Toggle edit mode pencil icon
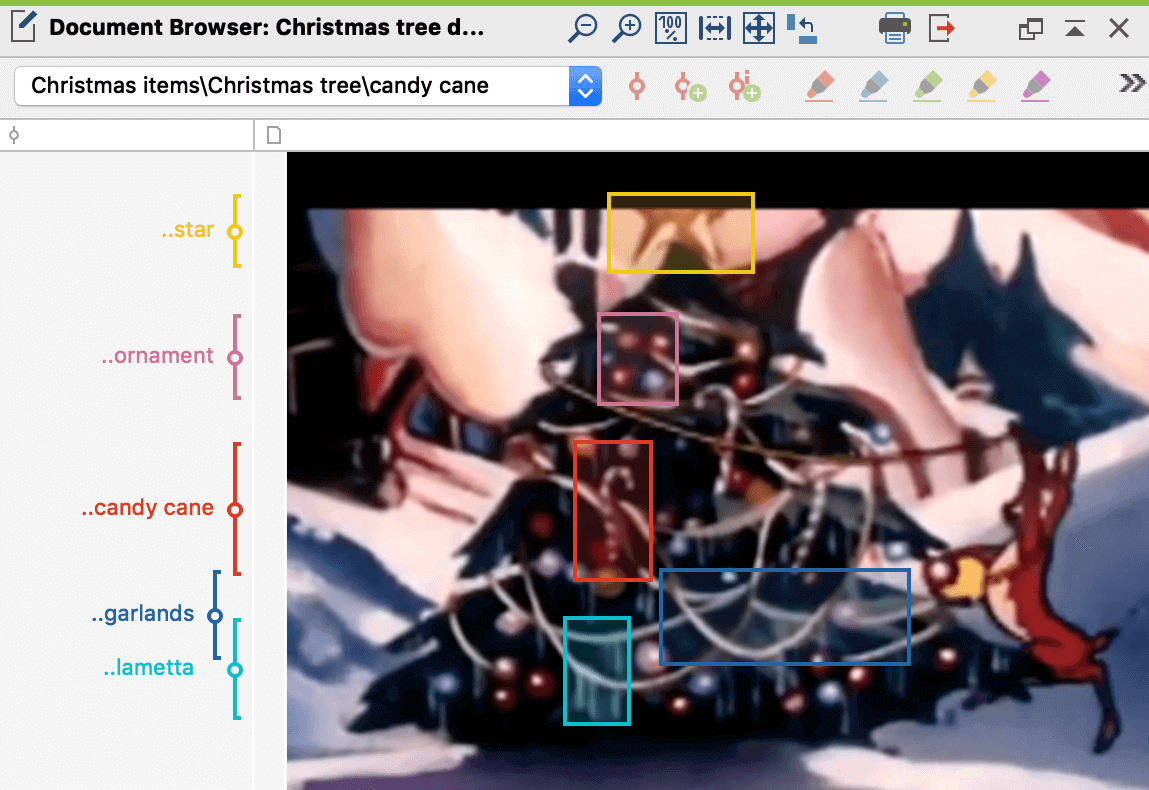1149x790 pixels. point(23,27)
